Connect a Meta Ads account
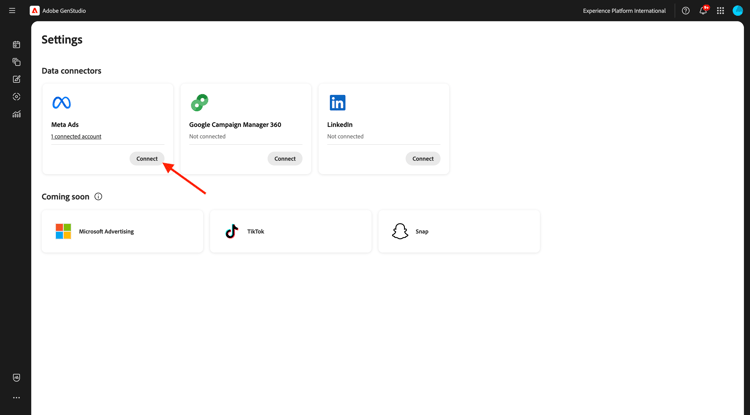This screenshot has width=750, height=415. click(x=147, y=159)
